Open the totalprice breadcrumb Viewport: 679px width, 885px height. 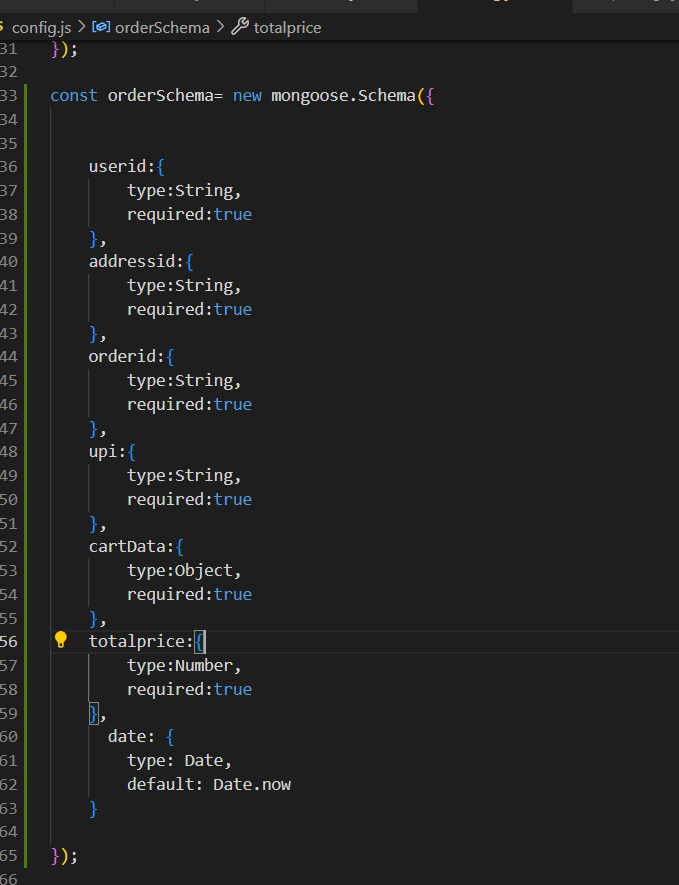coord(287,28)
